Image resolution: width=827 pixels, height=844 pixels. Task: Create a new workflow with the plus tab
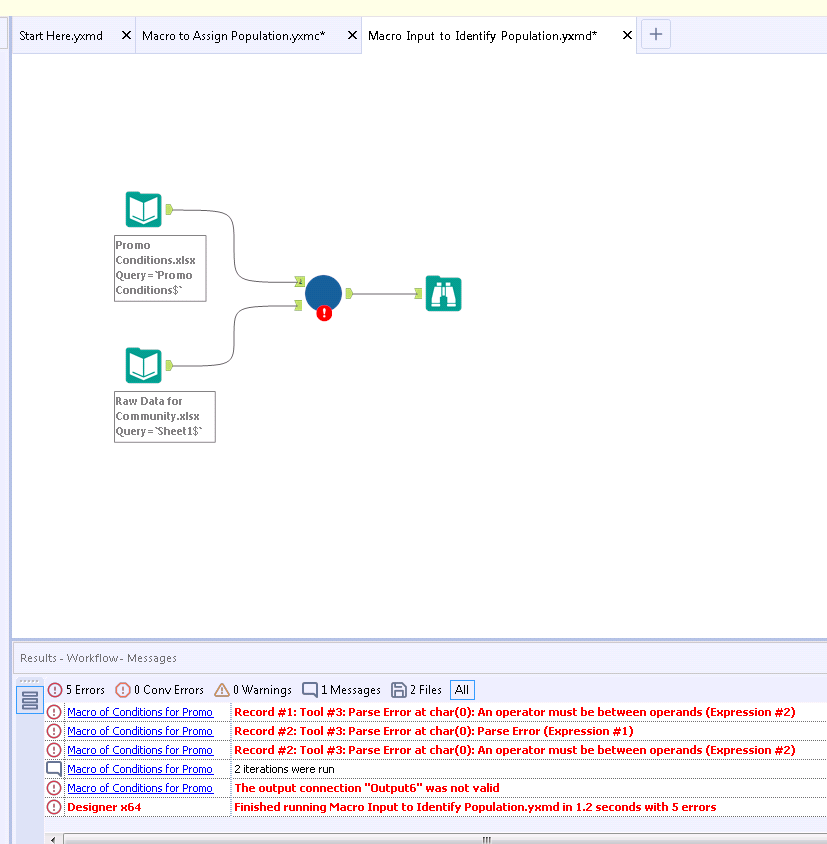(x=655, y=34)
